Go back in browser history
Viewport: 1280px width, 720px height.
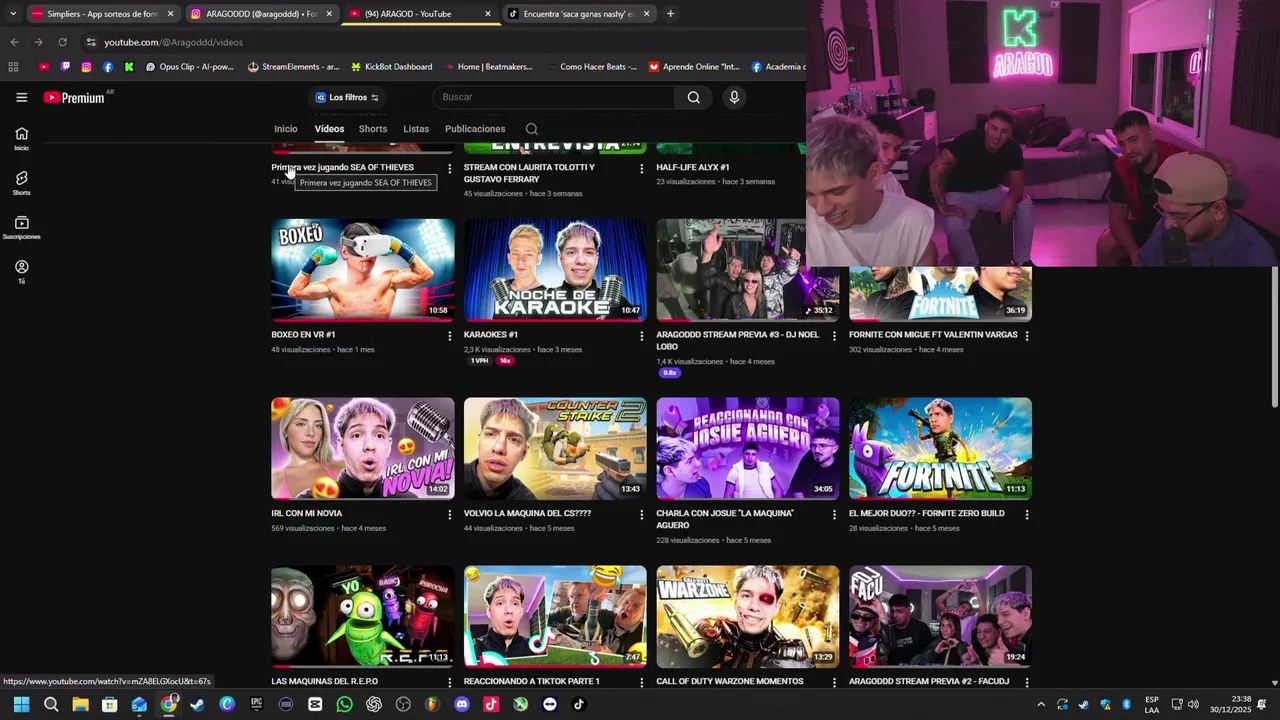[14, 42]
